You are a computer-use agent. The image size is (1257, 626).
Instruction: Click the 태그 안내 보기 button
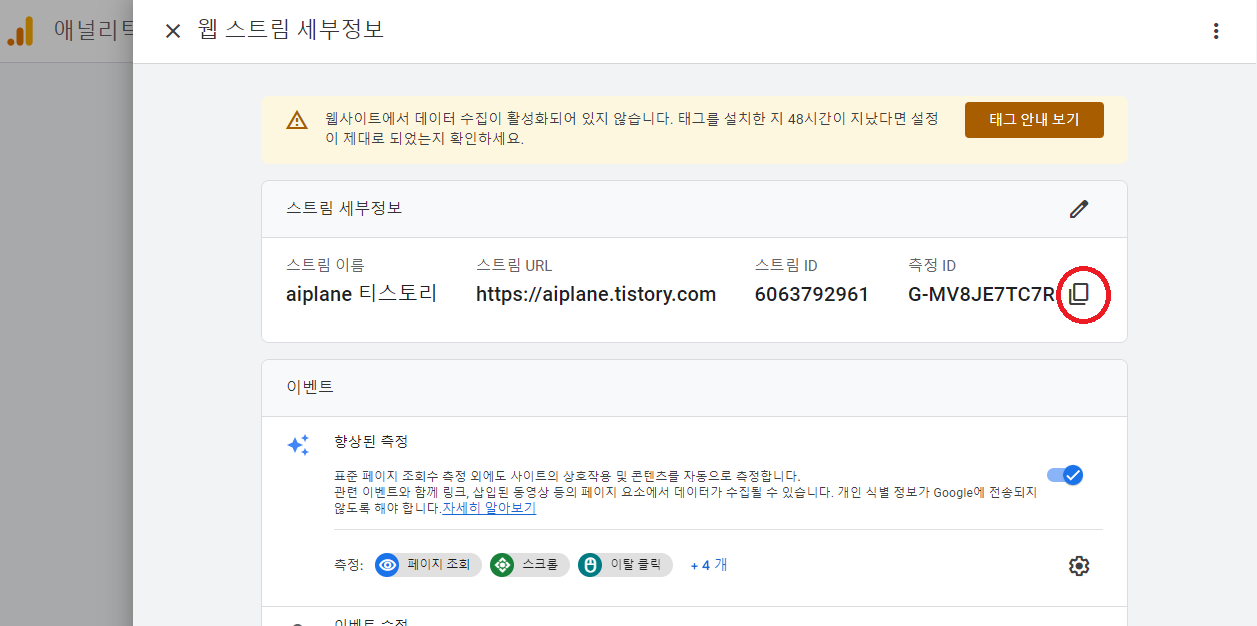1034,119
